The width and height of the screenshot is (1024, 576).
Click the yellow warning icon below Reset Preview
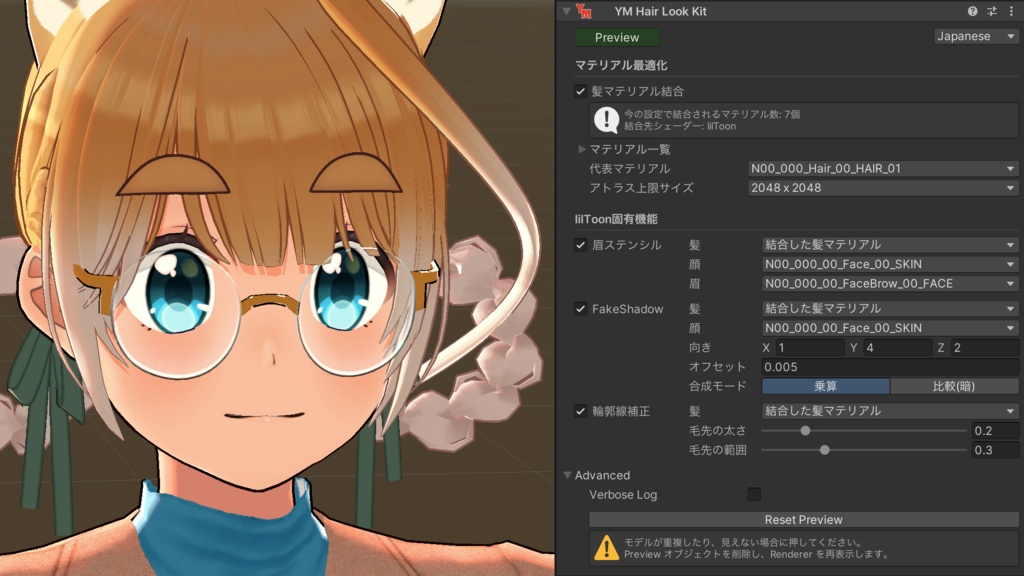point(606,548)
